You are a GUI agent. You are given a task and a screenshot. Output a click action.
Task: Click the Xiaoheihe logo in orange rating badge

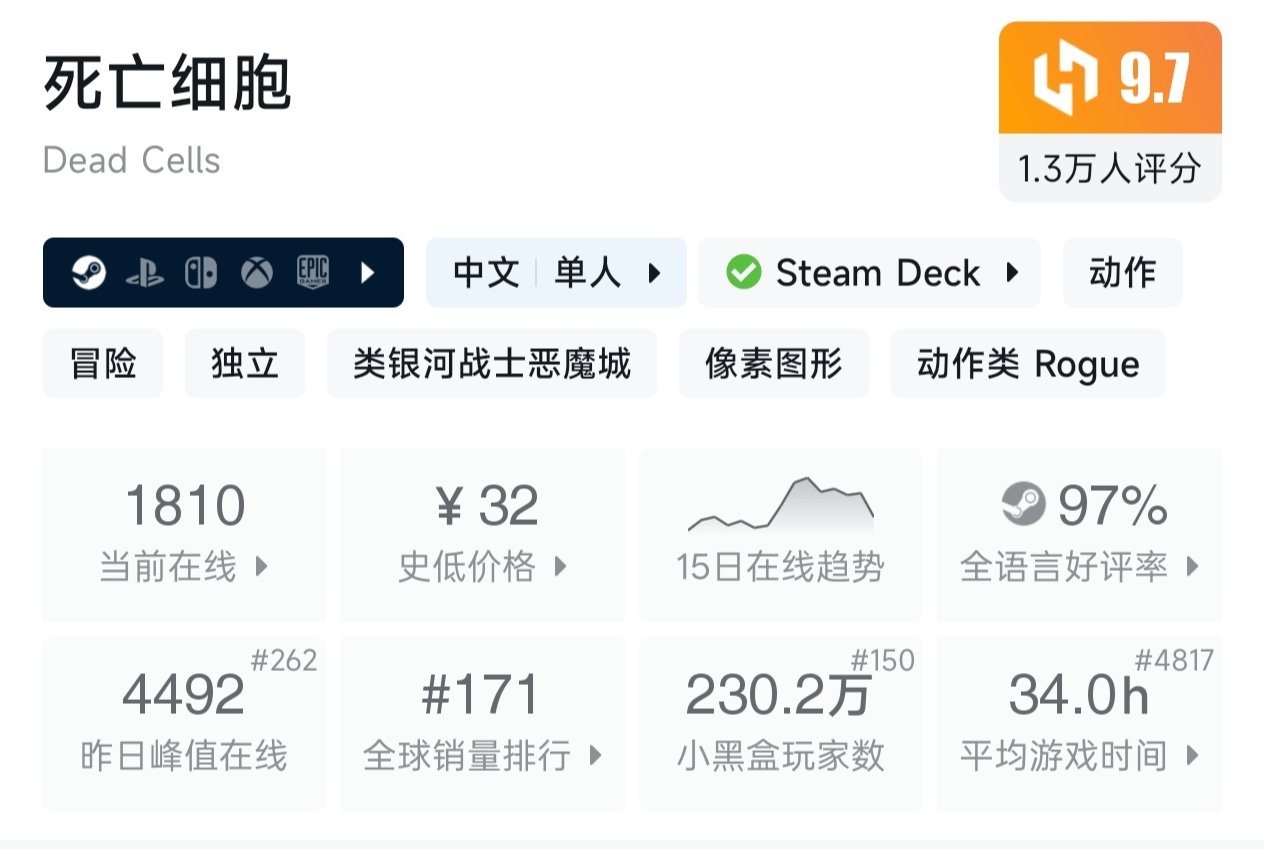point(1066,82)
